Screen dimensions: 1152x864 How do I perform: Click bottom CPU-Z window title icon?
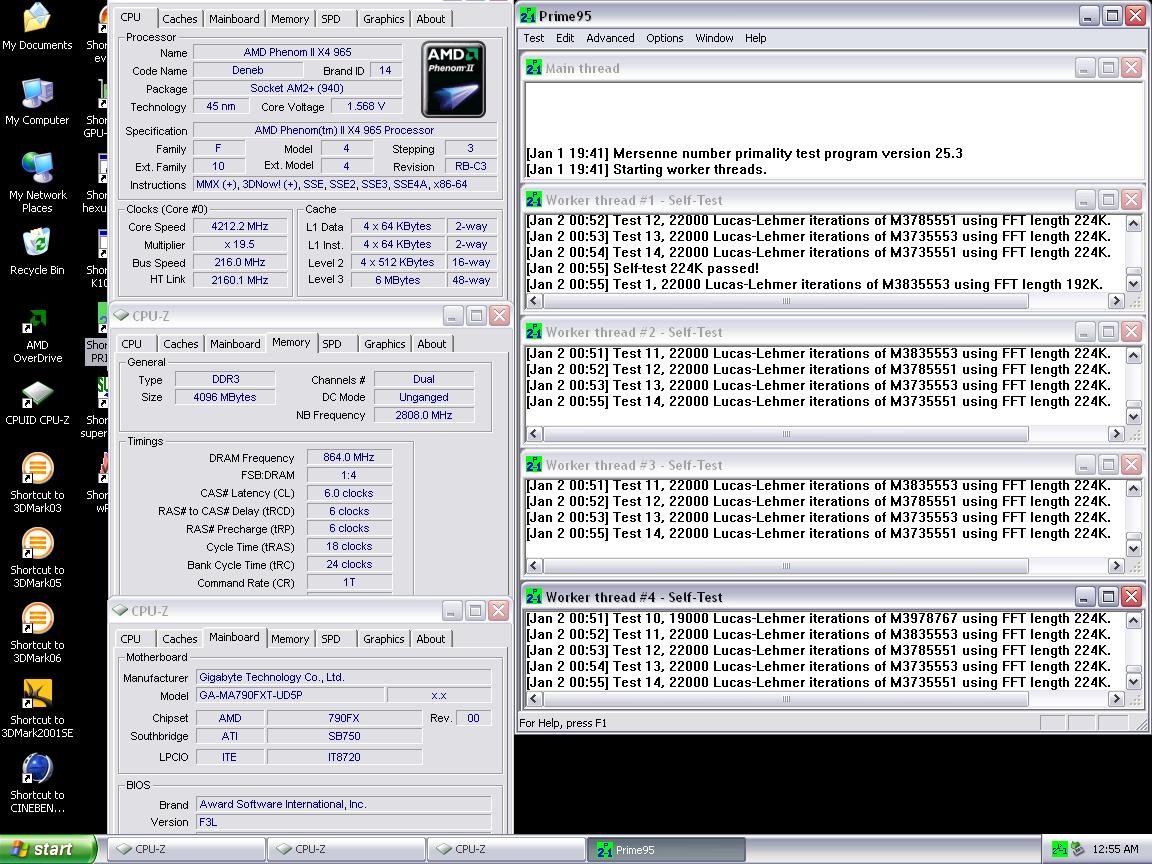[x=120, y=611]
